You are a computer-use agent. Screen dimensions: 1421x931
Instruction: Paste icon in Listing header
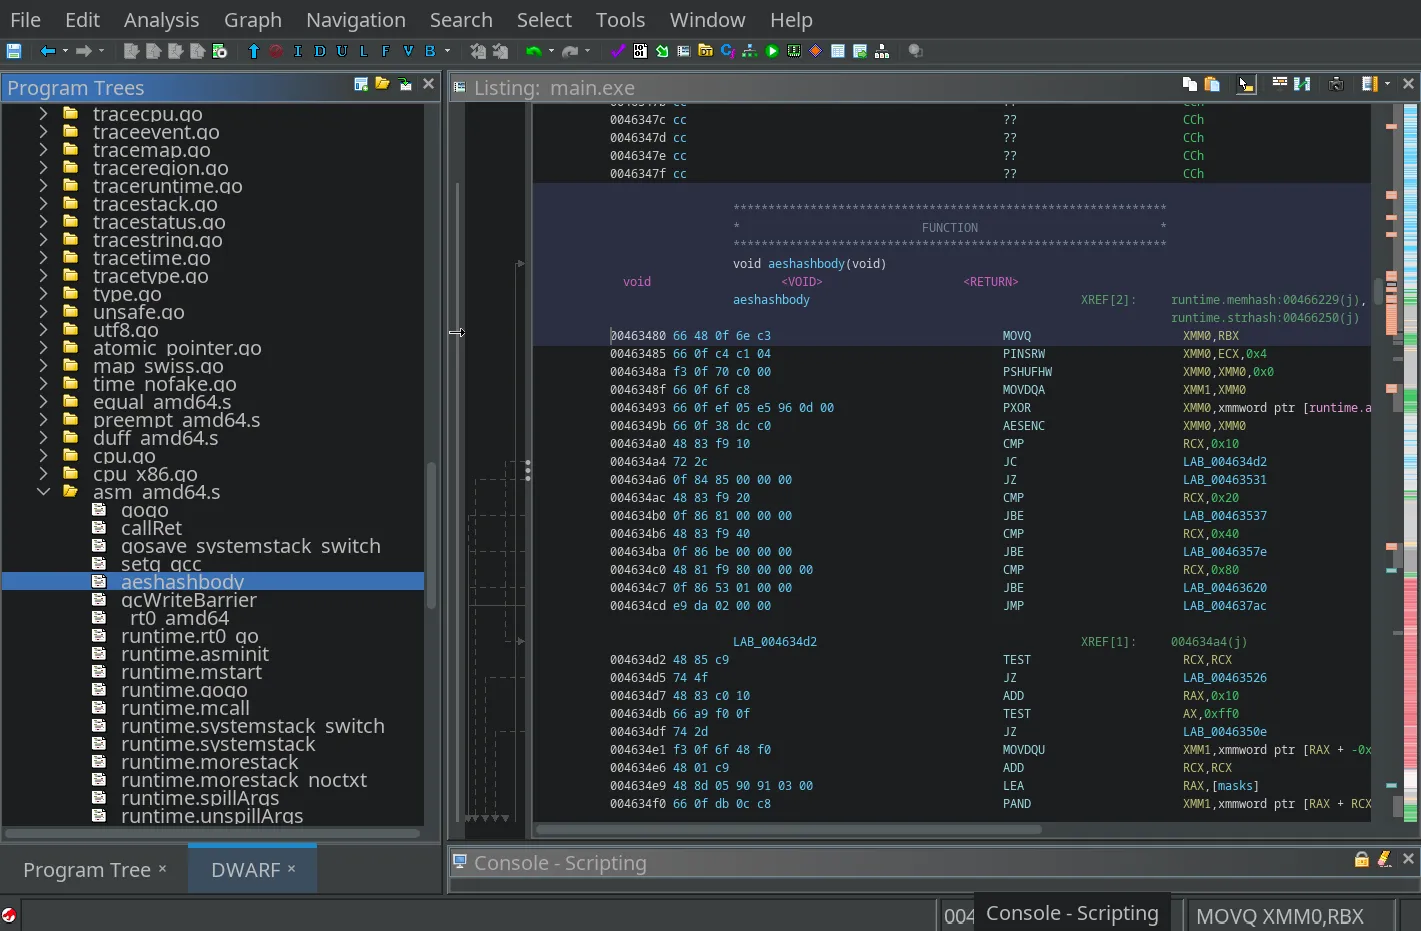tap(1212, 84)
